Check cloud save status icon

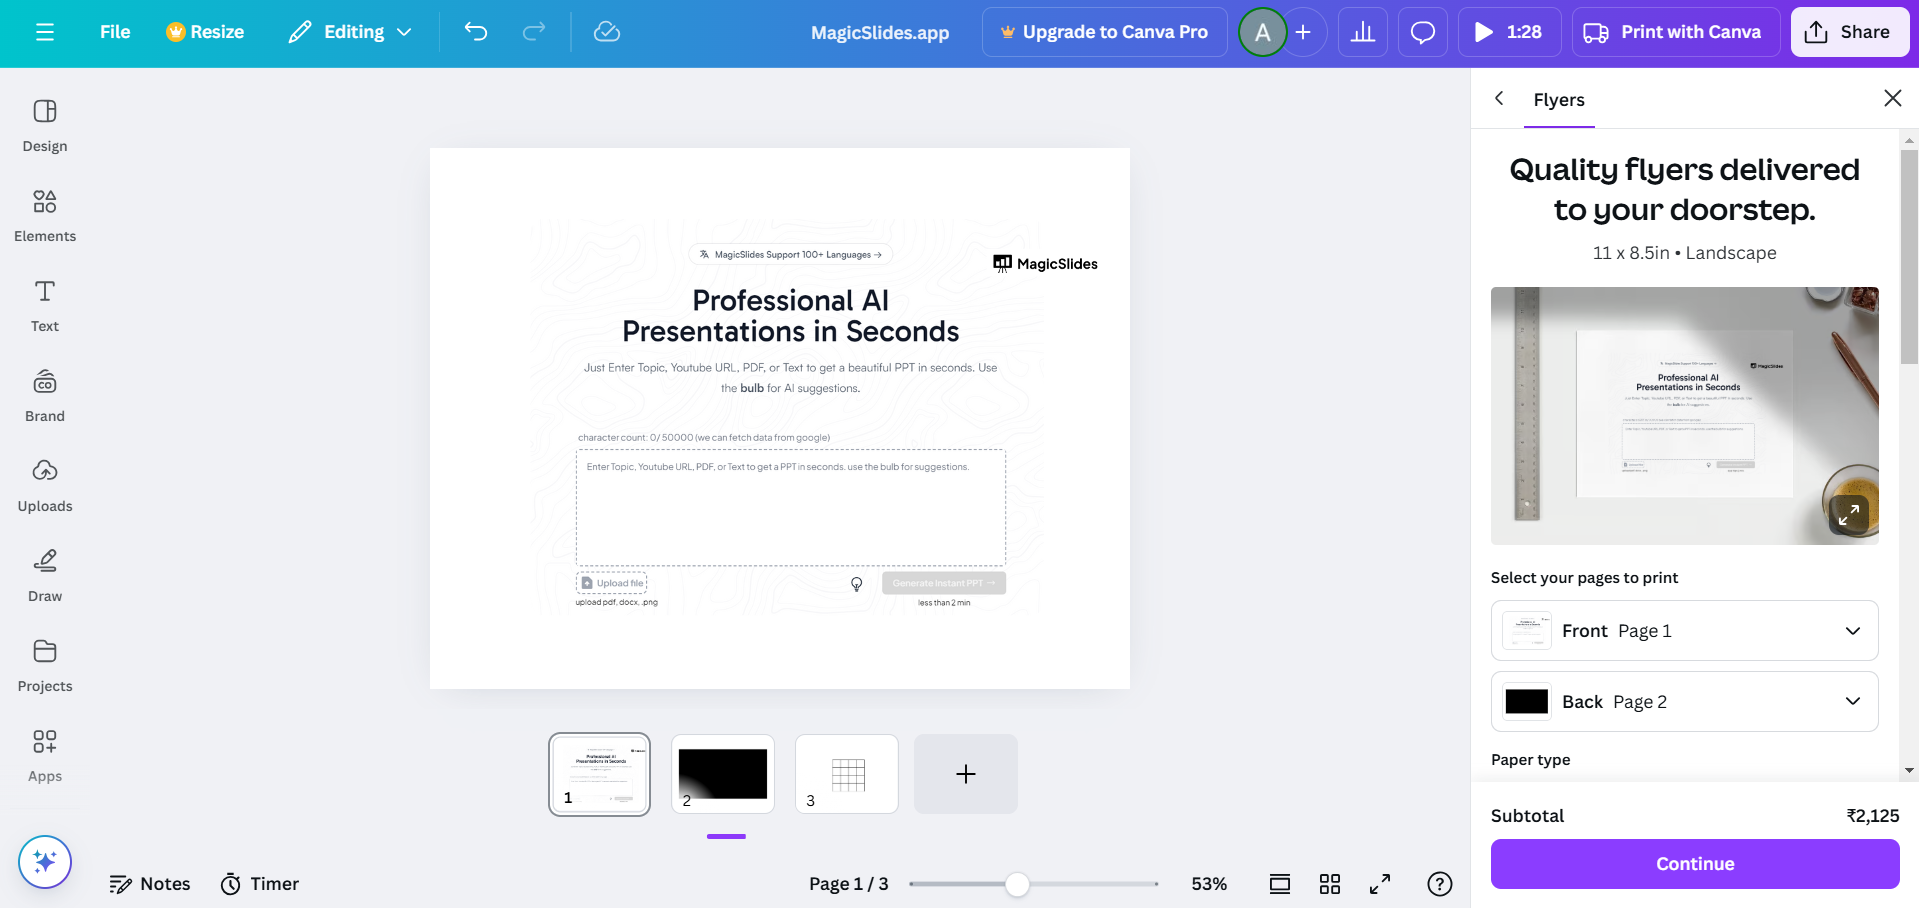(607, 32)
